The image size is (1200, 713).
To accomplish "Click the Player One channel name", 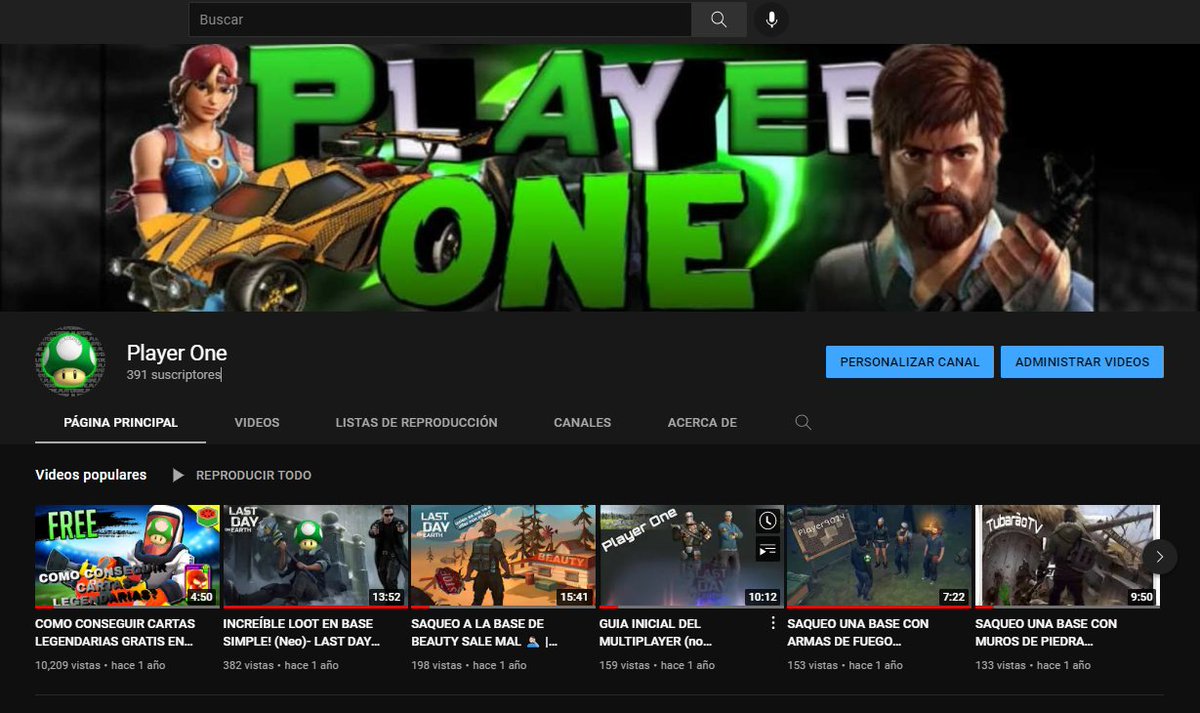I will tap(177, 353).
